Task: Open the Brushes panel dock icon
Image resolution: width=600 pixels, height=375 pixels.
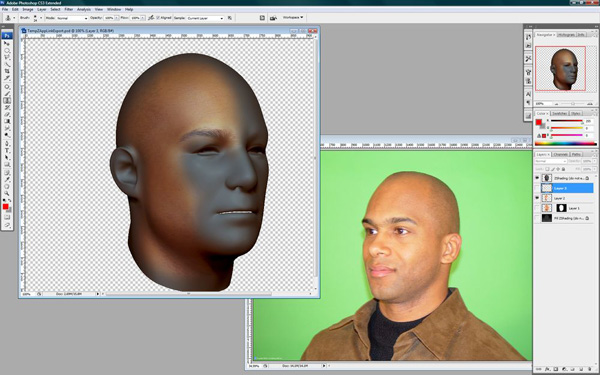Action: 528,72
